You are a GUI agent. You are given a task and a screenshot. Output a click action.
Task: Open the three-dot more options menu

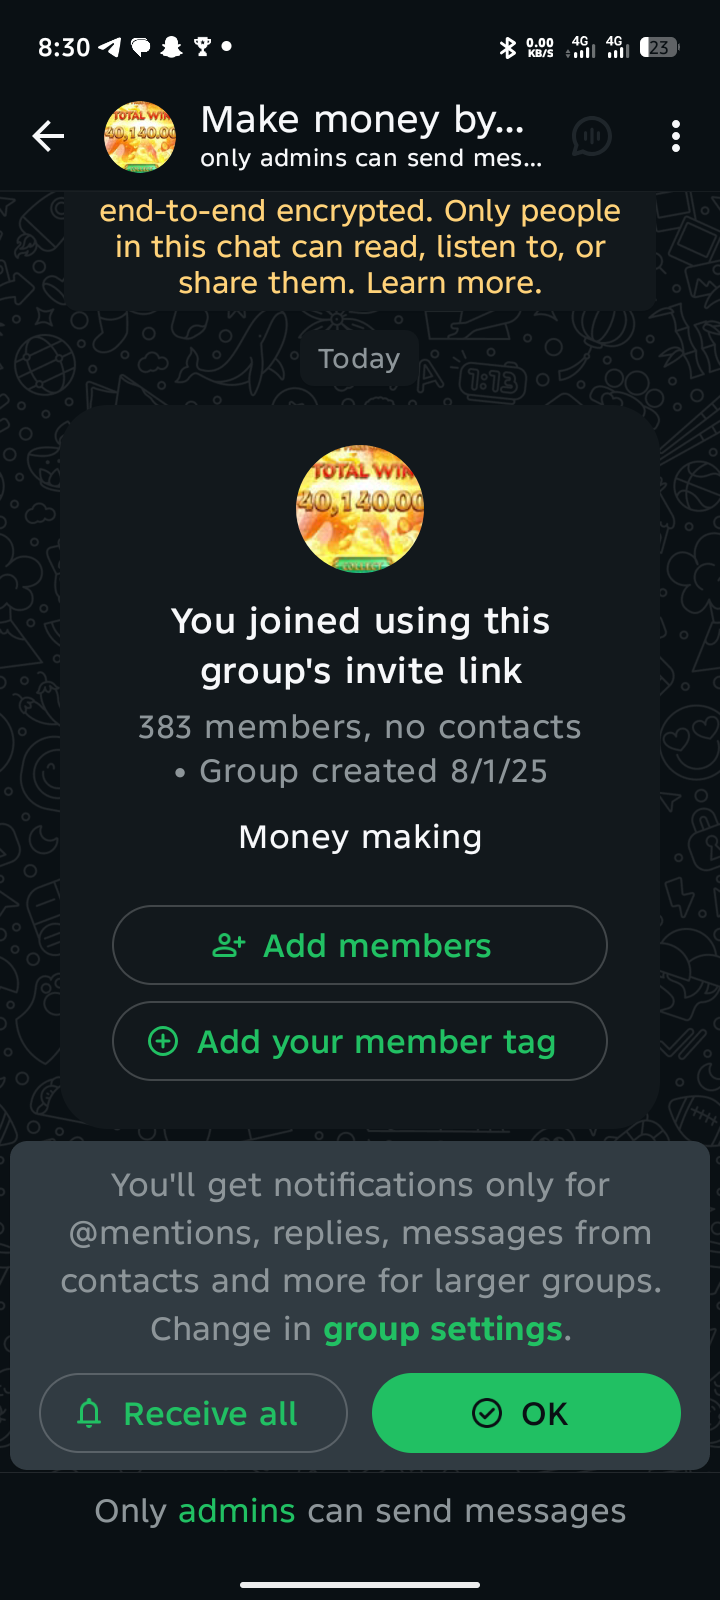(x=676, y=136)
